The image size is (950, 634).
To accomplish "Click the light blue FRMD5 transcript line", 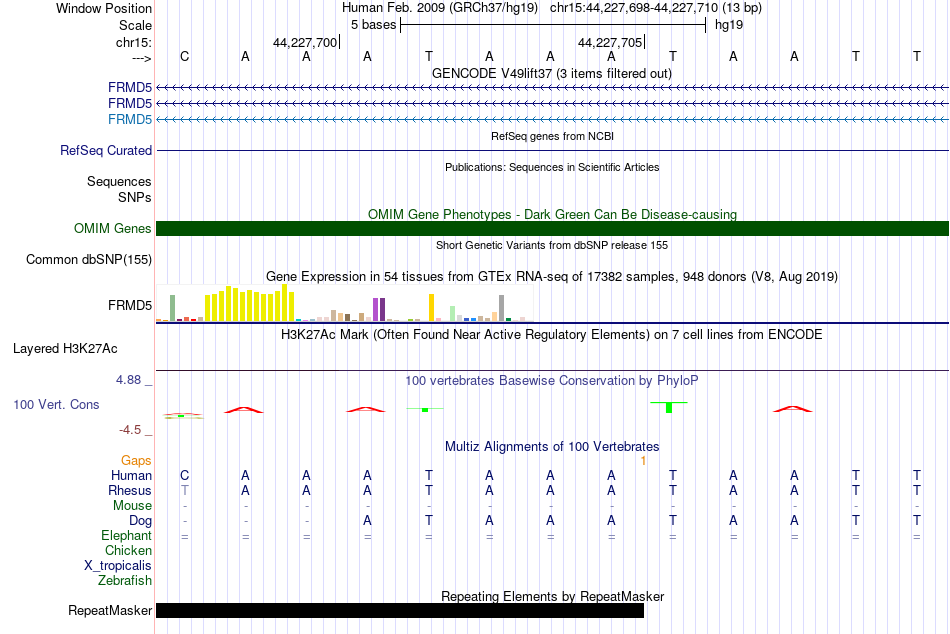I will (x=553, y=119).
